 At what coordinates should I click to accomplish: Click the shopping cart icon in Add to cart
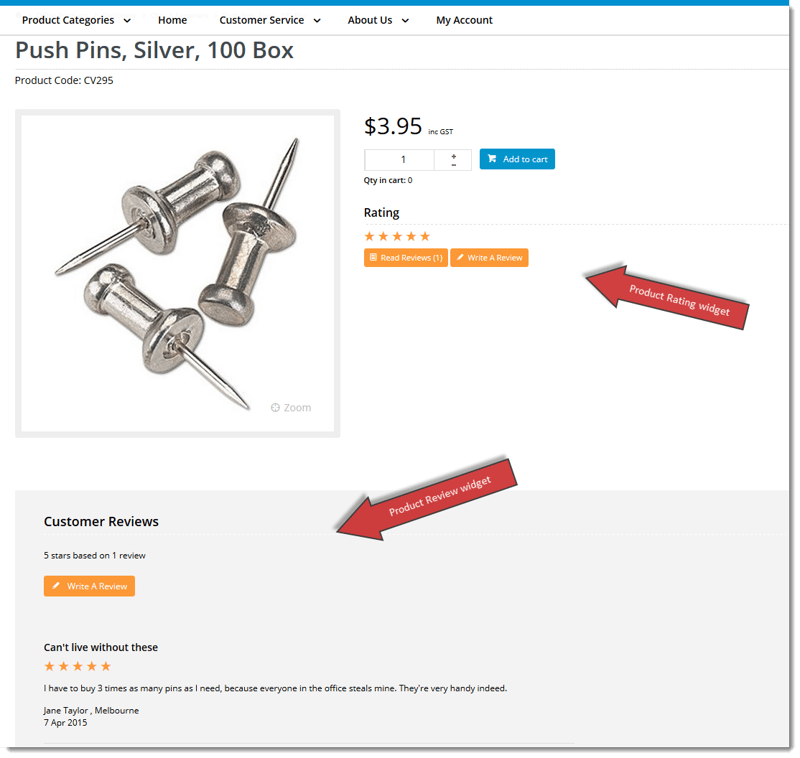click(x=492, y=159)
